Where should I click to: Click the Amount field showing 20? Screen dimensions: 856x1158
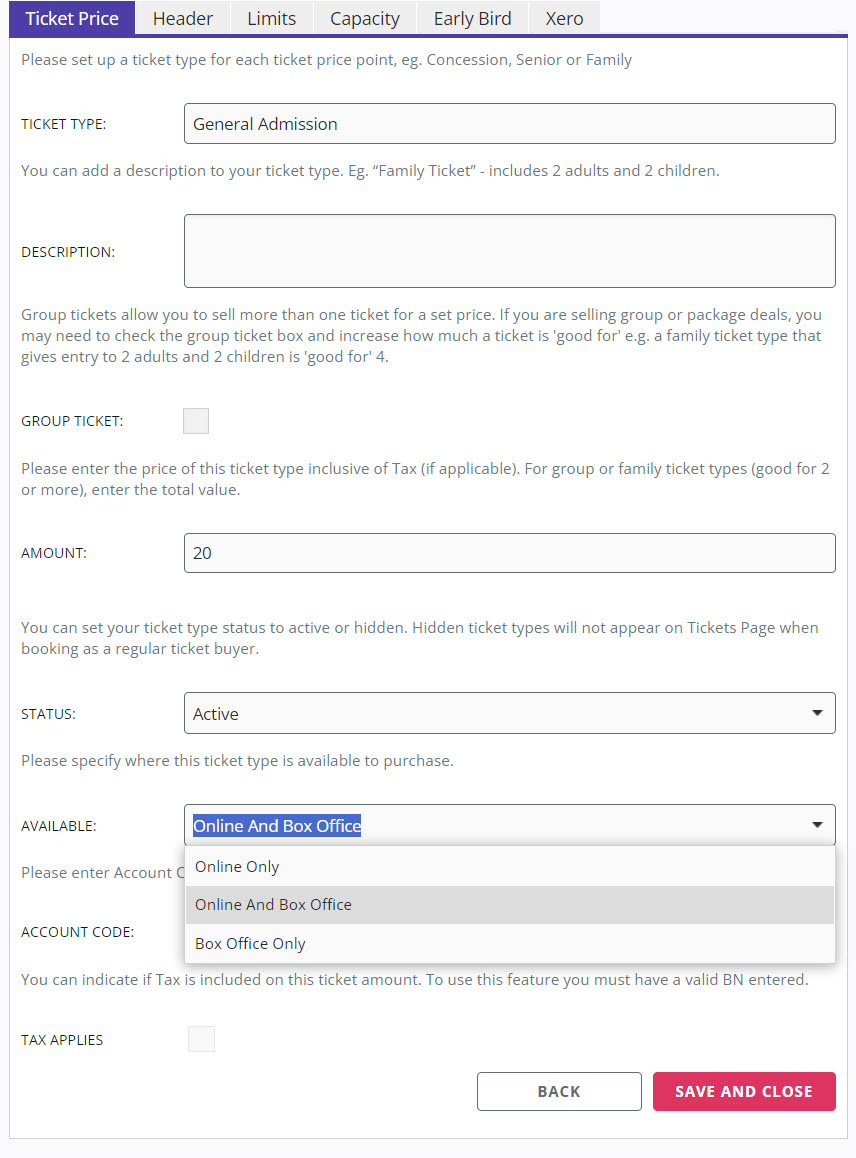[510, 553]
